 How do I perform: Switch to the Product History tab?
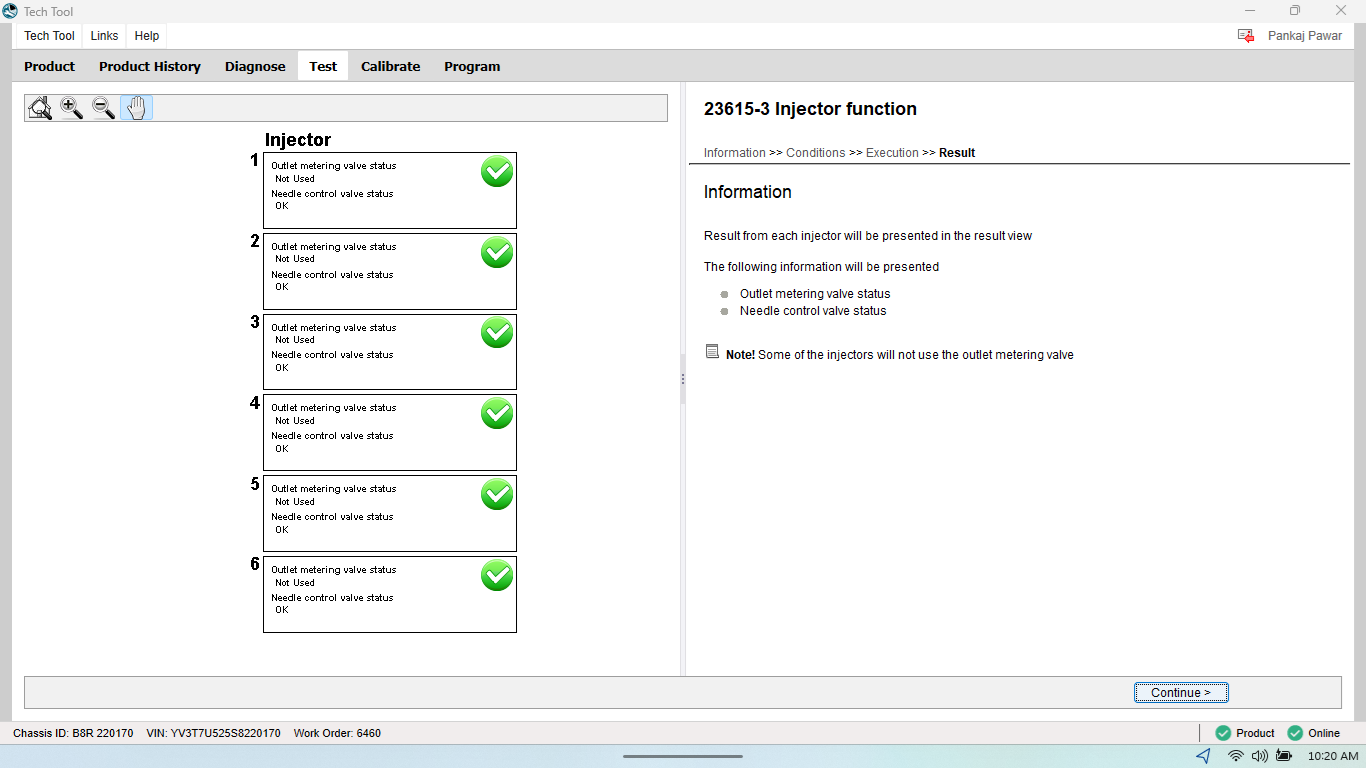pos(150,67)
